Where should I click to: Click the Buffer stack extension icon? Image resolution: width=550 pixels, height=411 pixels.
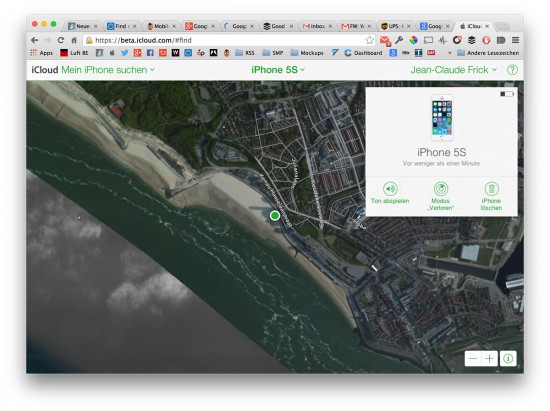click(x=472, y=40)
